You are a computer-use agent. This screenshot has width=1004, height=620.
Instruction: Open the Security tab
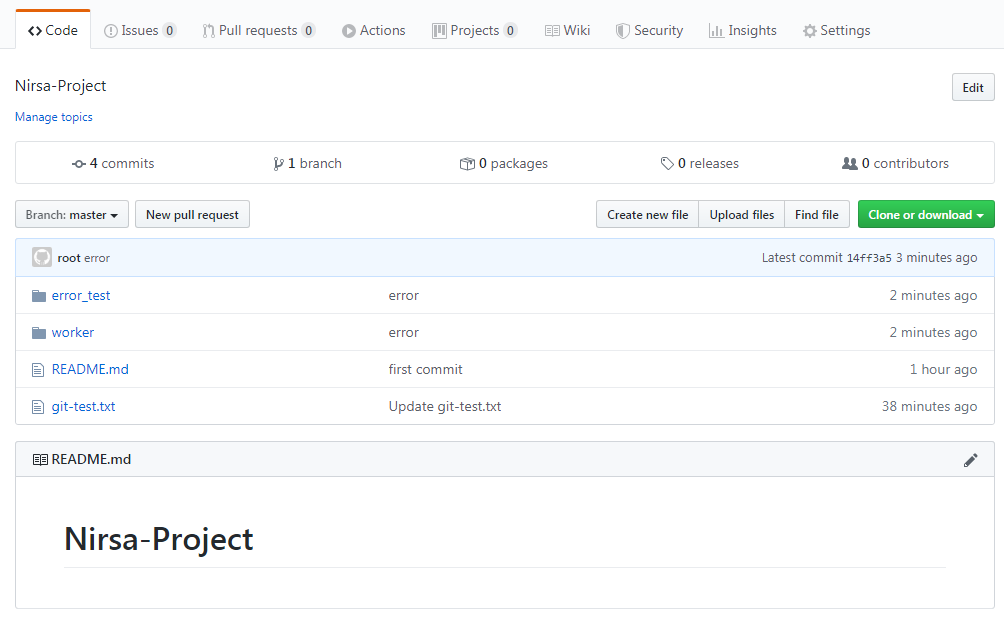649,30
